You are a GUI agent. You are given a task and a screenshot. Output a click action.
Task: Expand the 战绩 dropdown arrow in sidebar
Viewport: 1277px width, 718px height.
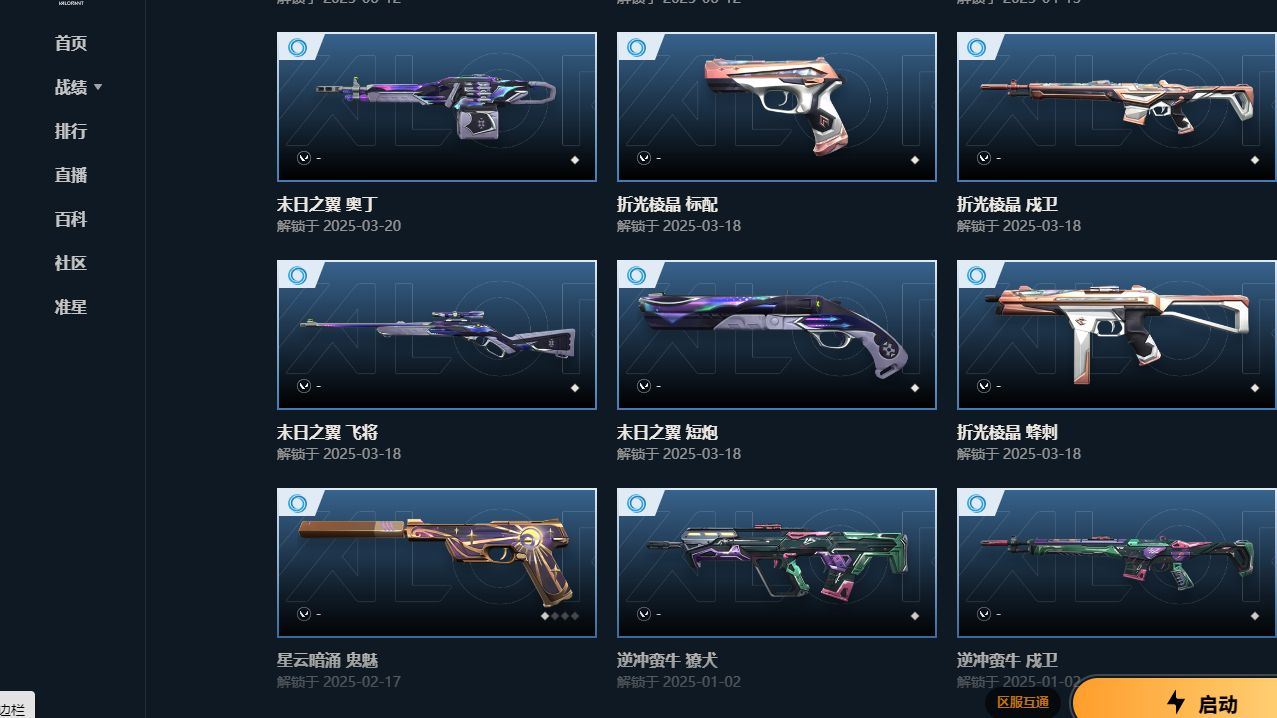click(x=98, y=88)
